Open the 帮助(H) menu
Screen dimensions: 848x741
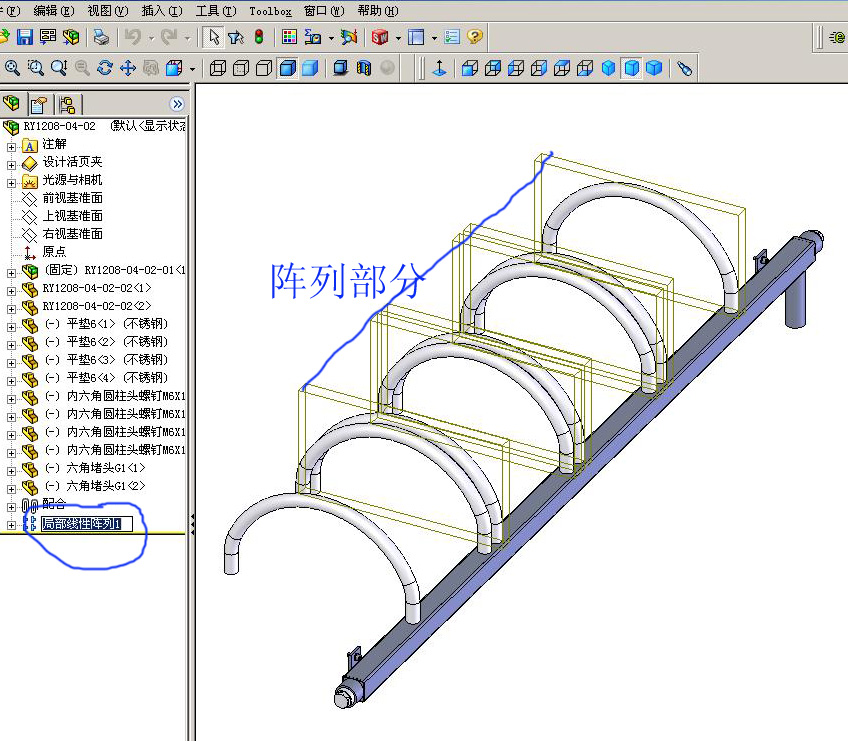click(x=377, y=11)
